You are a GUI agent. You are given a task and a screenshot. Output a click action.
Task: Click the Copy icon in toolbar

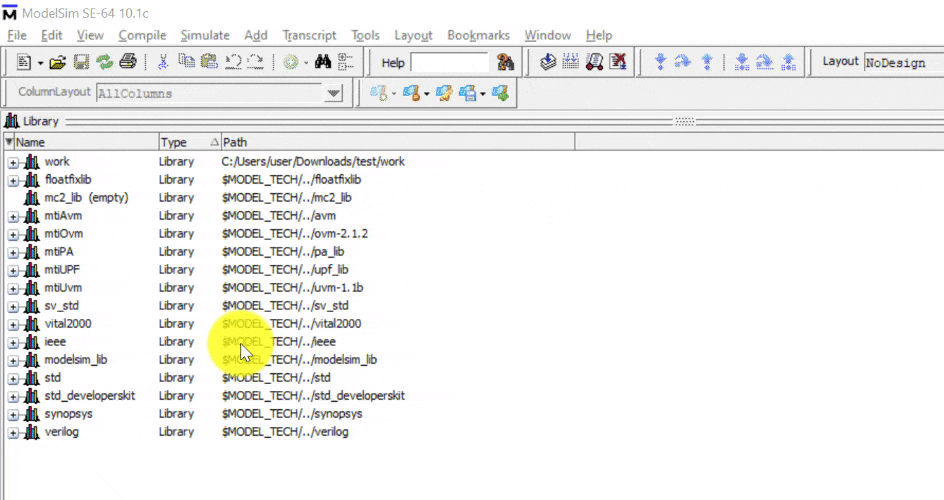point(187,61)
